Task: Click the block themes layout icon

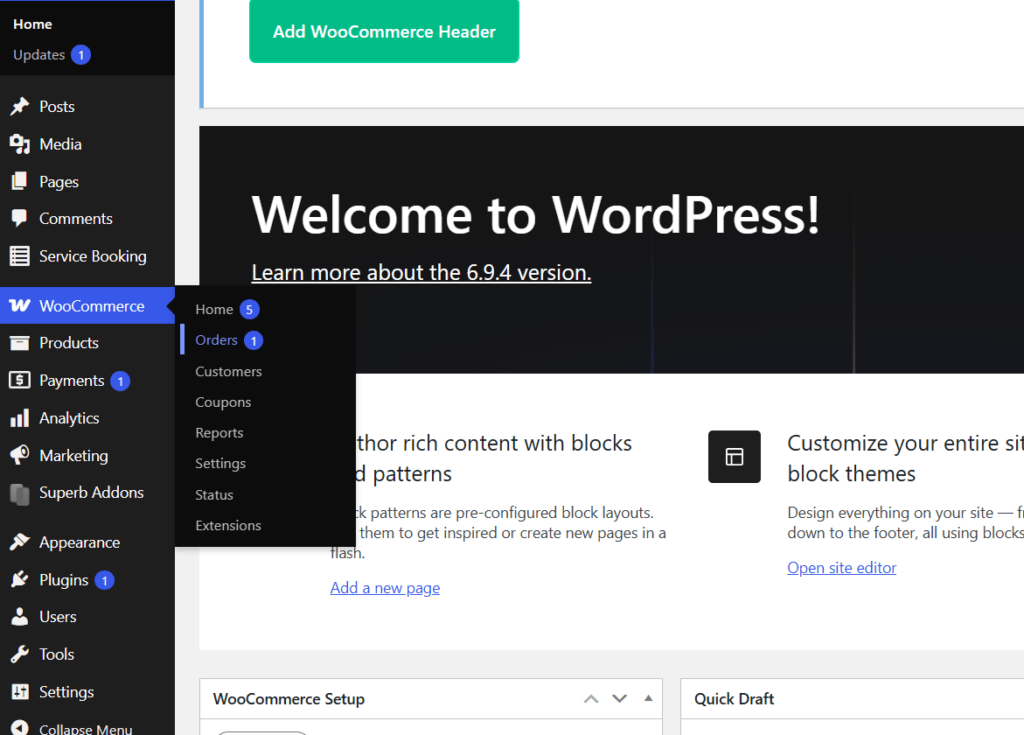Action: point(734,457)
